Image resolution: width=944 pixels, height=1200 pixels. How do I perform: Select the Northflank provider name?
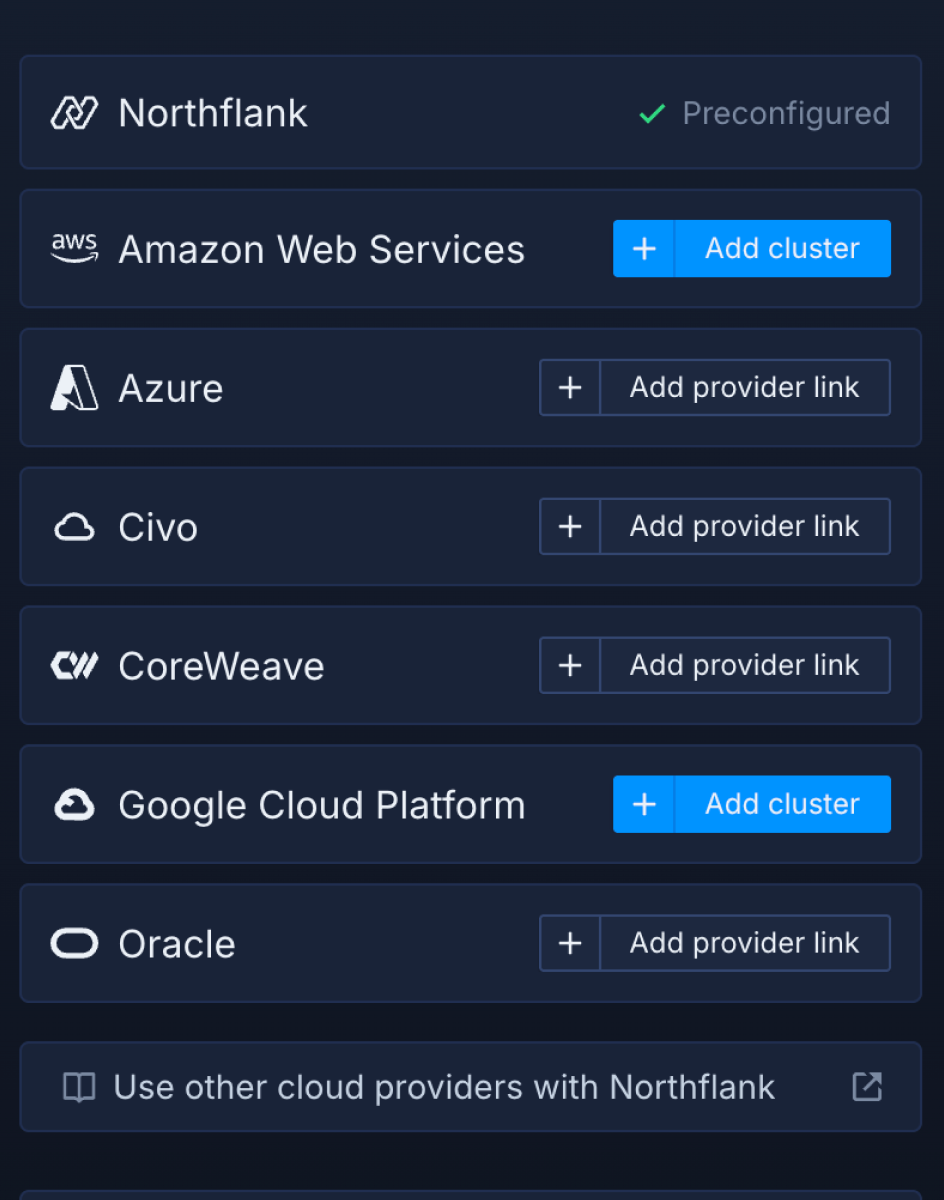pyautogui.click(x=213, y=113)
